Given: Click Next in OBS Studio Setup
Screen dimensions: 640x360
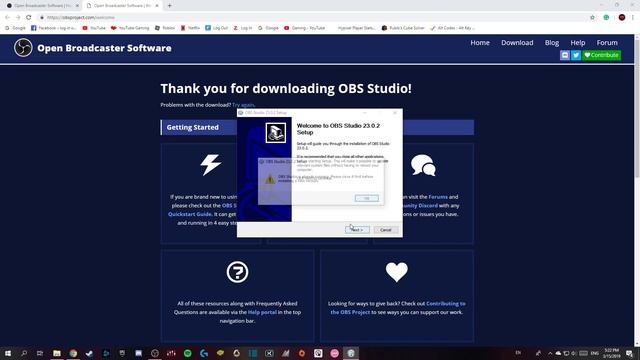Looking at the screenshot, I should pos(357,230).
